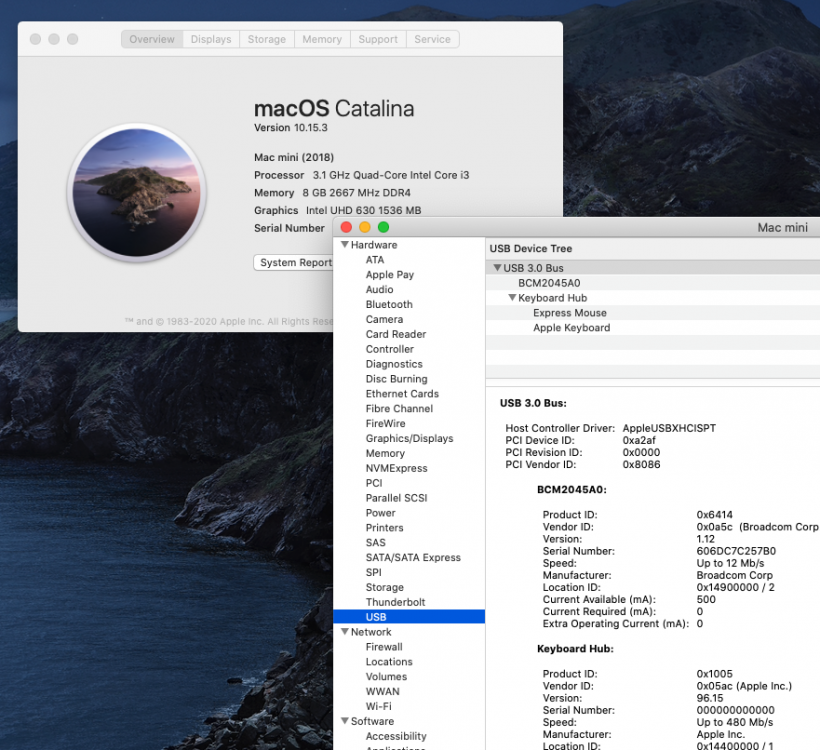This screenshot has height=750, width=820.
Task: Select Locations under Network
Action: tap(389, 662)
